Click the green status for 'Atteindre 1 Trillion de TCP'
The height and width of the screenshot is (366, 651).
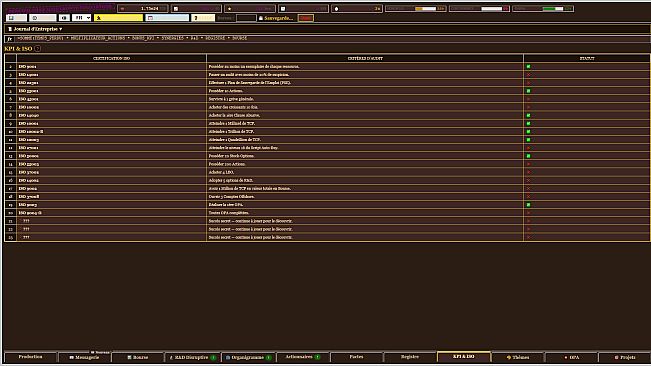(x=529, y=132)
